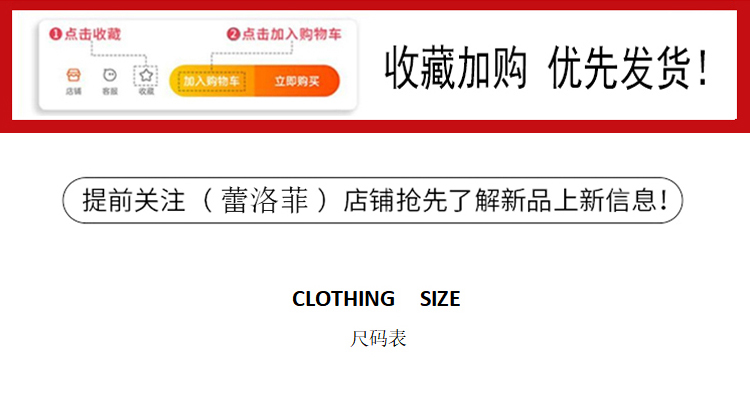
Task: Select the red 点击收藏 instruction text
Action: (x=93, y=34)
